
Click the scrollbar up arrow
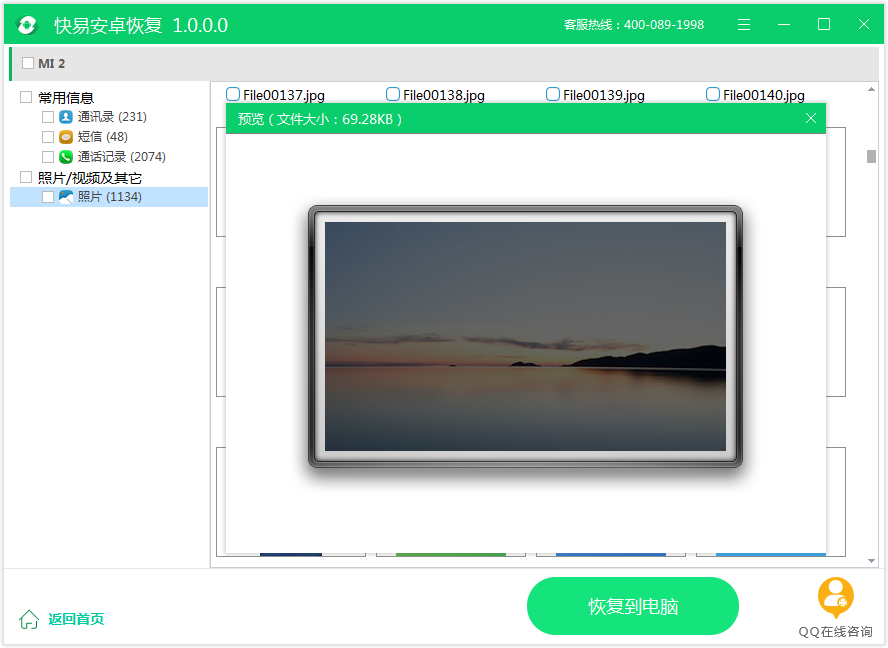pyautogui.click(x=871, y=89)
